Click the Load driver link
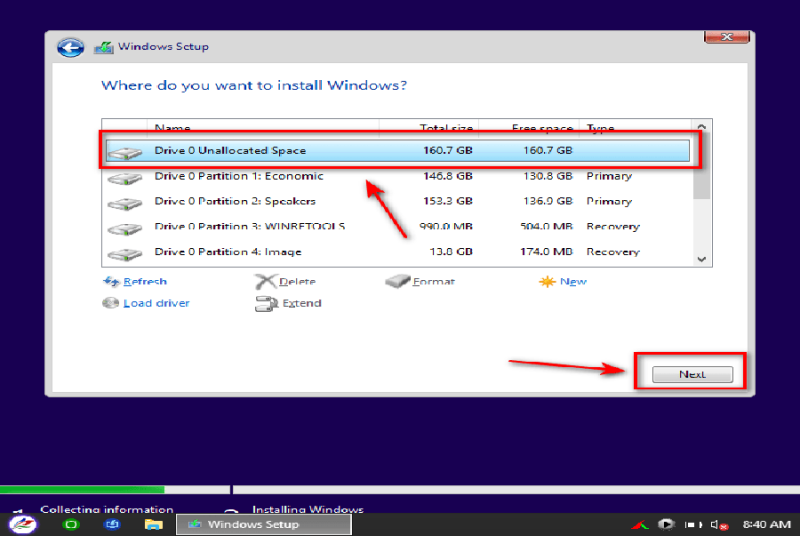Viewport: 800px width, 536px height. (x=156, y=303)
